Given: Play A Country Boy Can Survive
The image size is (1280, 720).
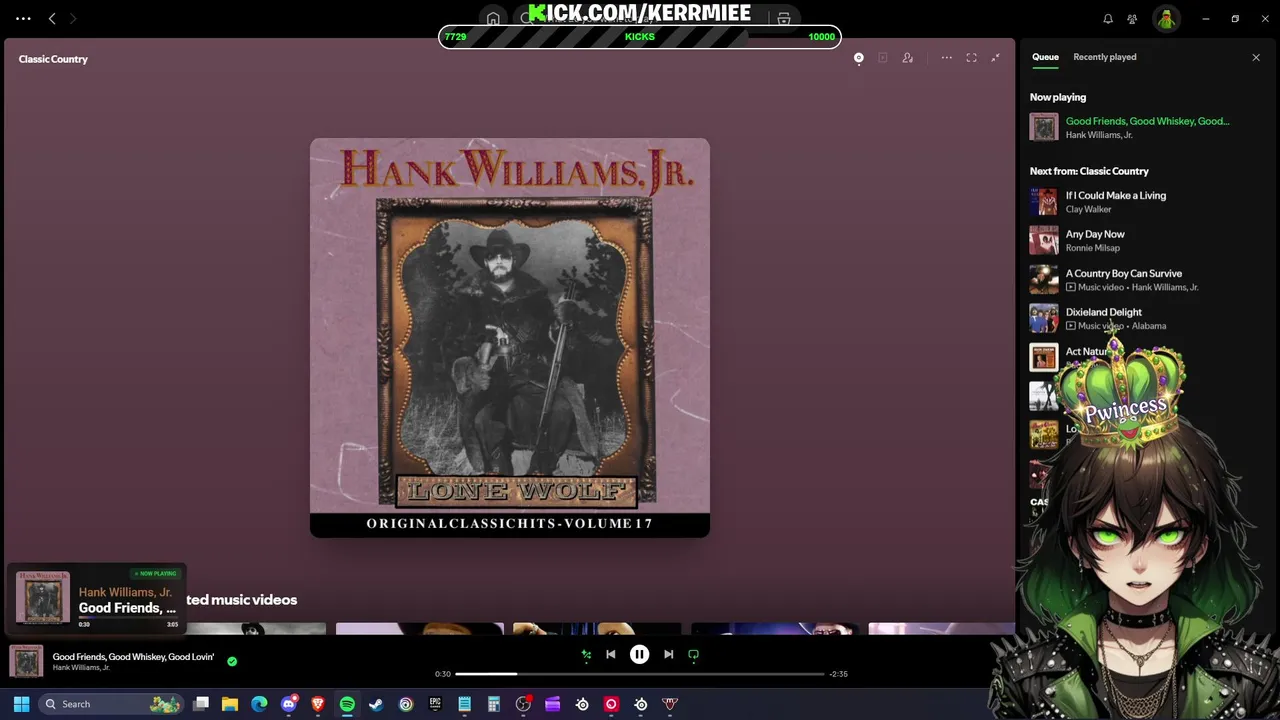Looking at the screenshot, I should (x=1124, y=273).
